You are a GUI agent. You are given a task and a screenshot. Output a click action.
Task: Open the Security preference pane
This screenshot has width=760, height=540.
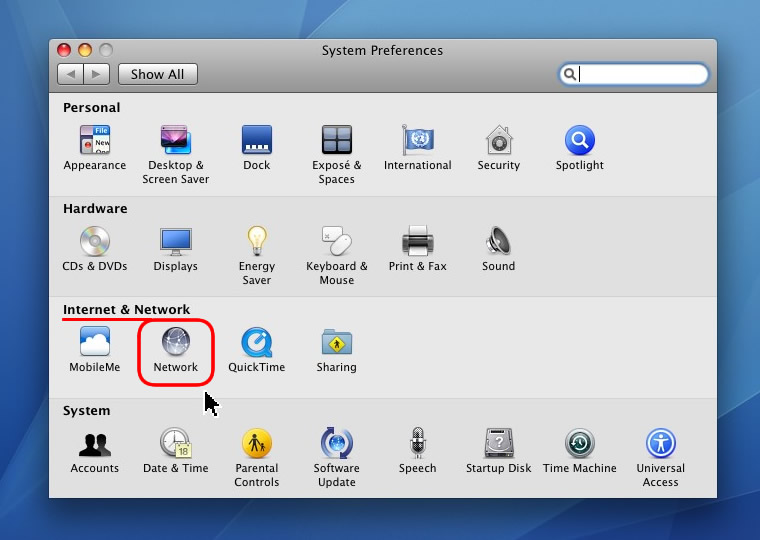[498, 141]
